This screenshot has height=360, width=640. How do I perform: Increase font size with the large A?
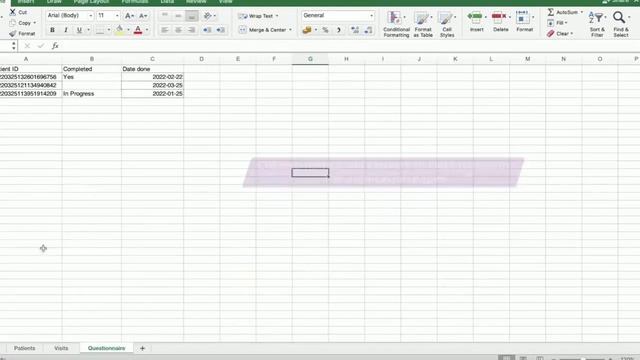point(129,16)
